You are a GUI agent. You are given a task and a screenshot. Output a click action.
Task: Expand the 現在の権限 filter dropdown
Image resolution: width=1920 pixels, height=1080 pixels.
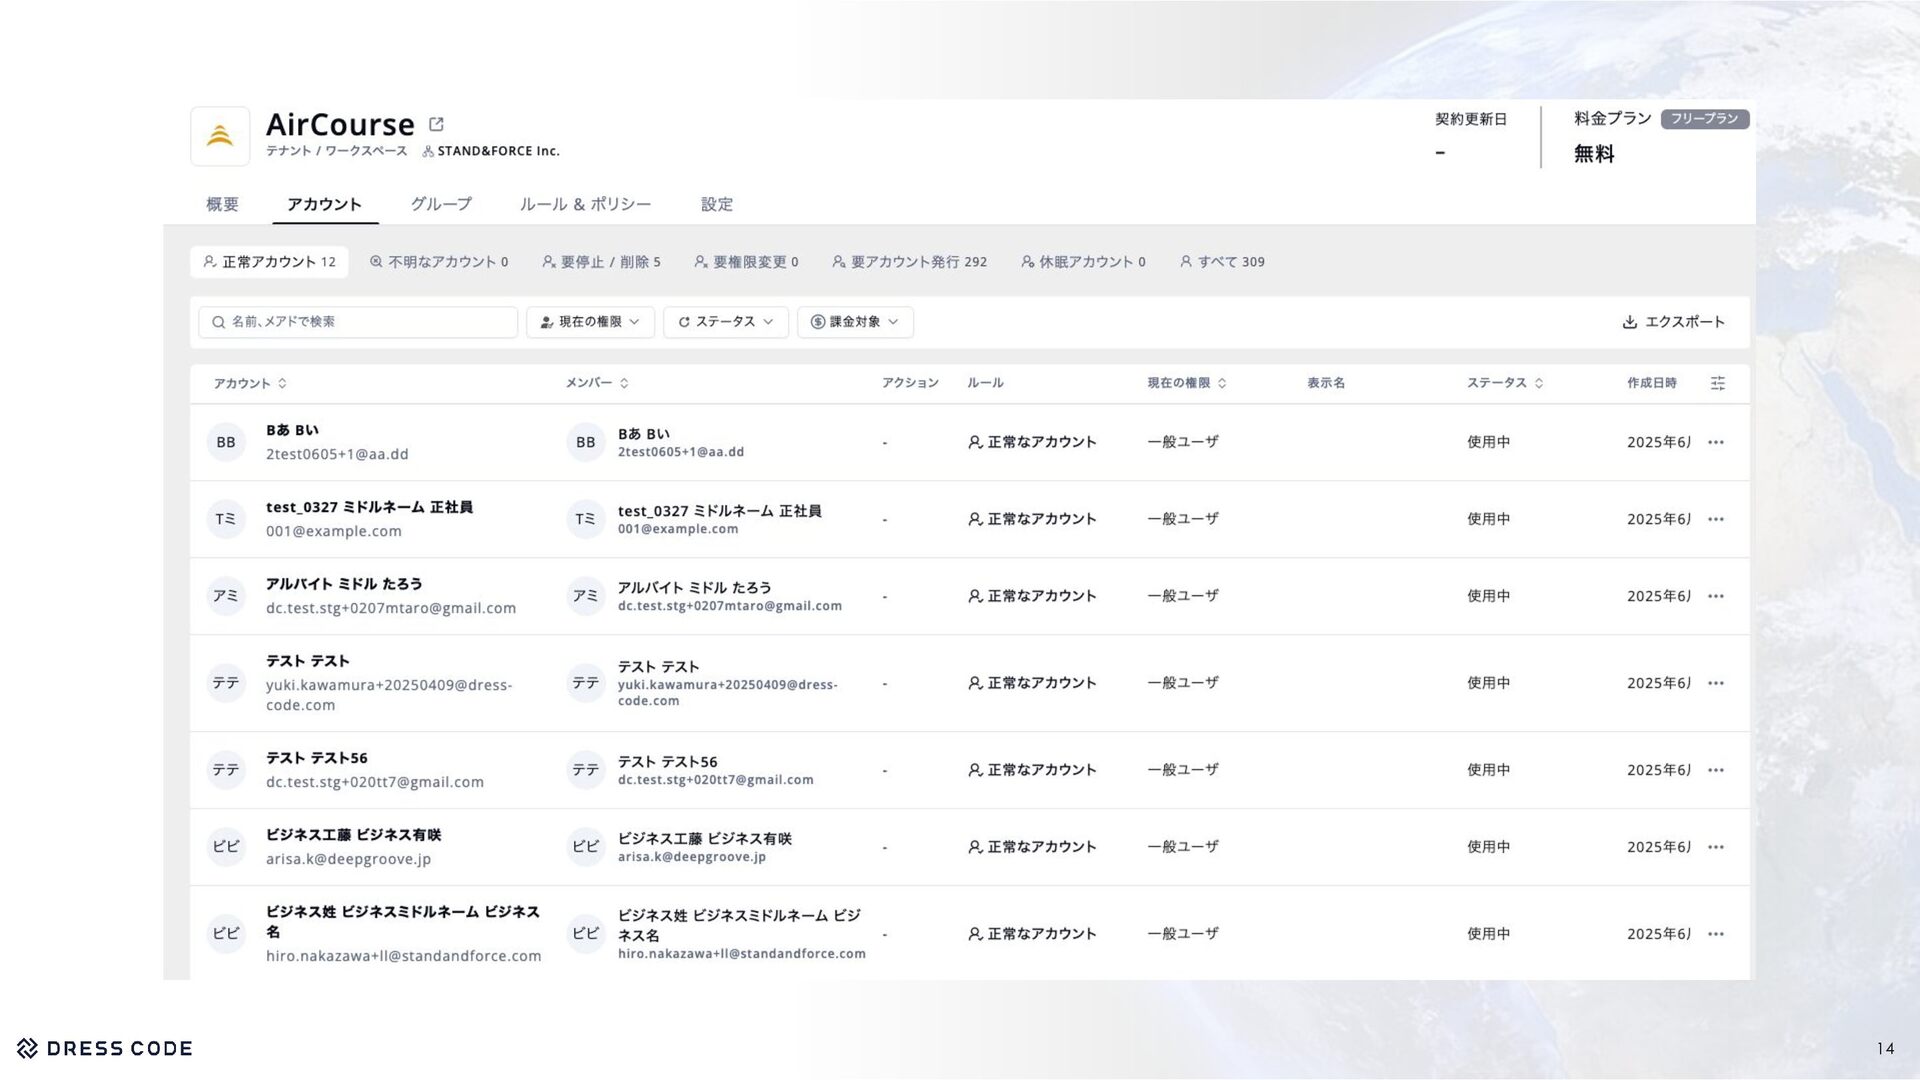click(590, 322)
